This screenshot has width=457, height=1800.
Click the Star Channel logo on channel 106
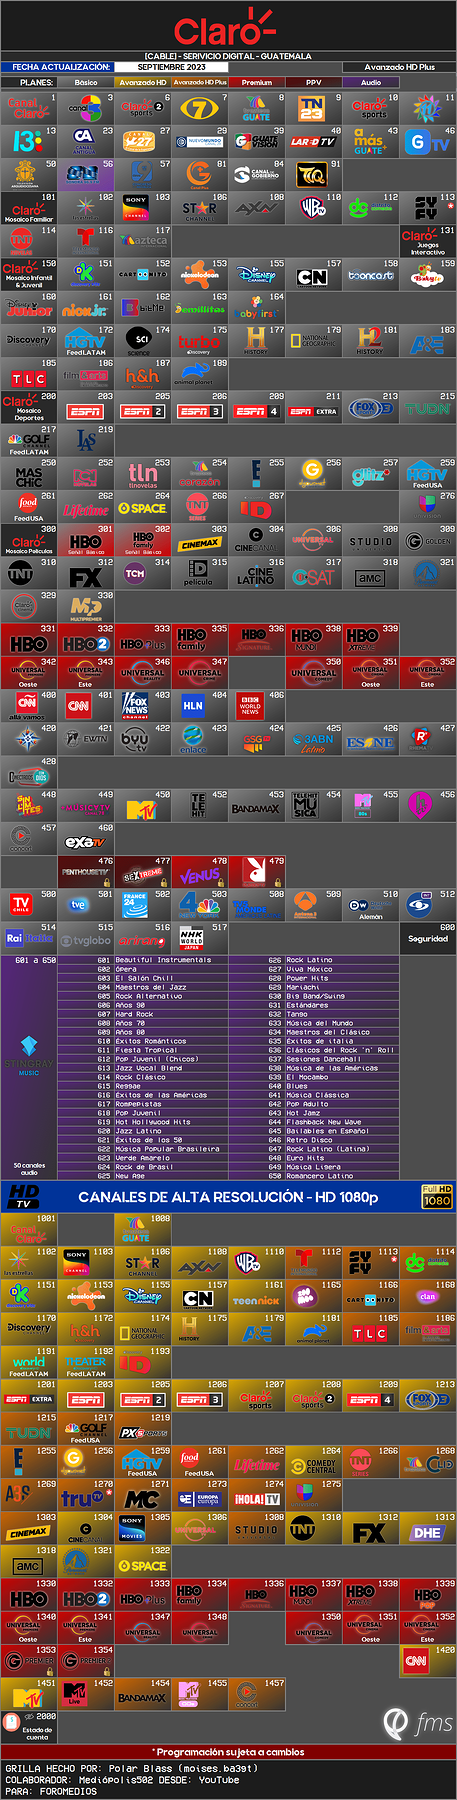(198, 210)
